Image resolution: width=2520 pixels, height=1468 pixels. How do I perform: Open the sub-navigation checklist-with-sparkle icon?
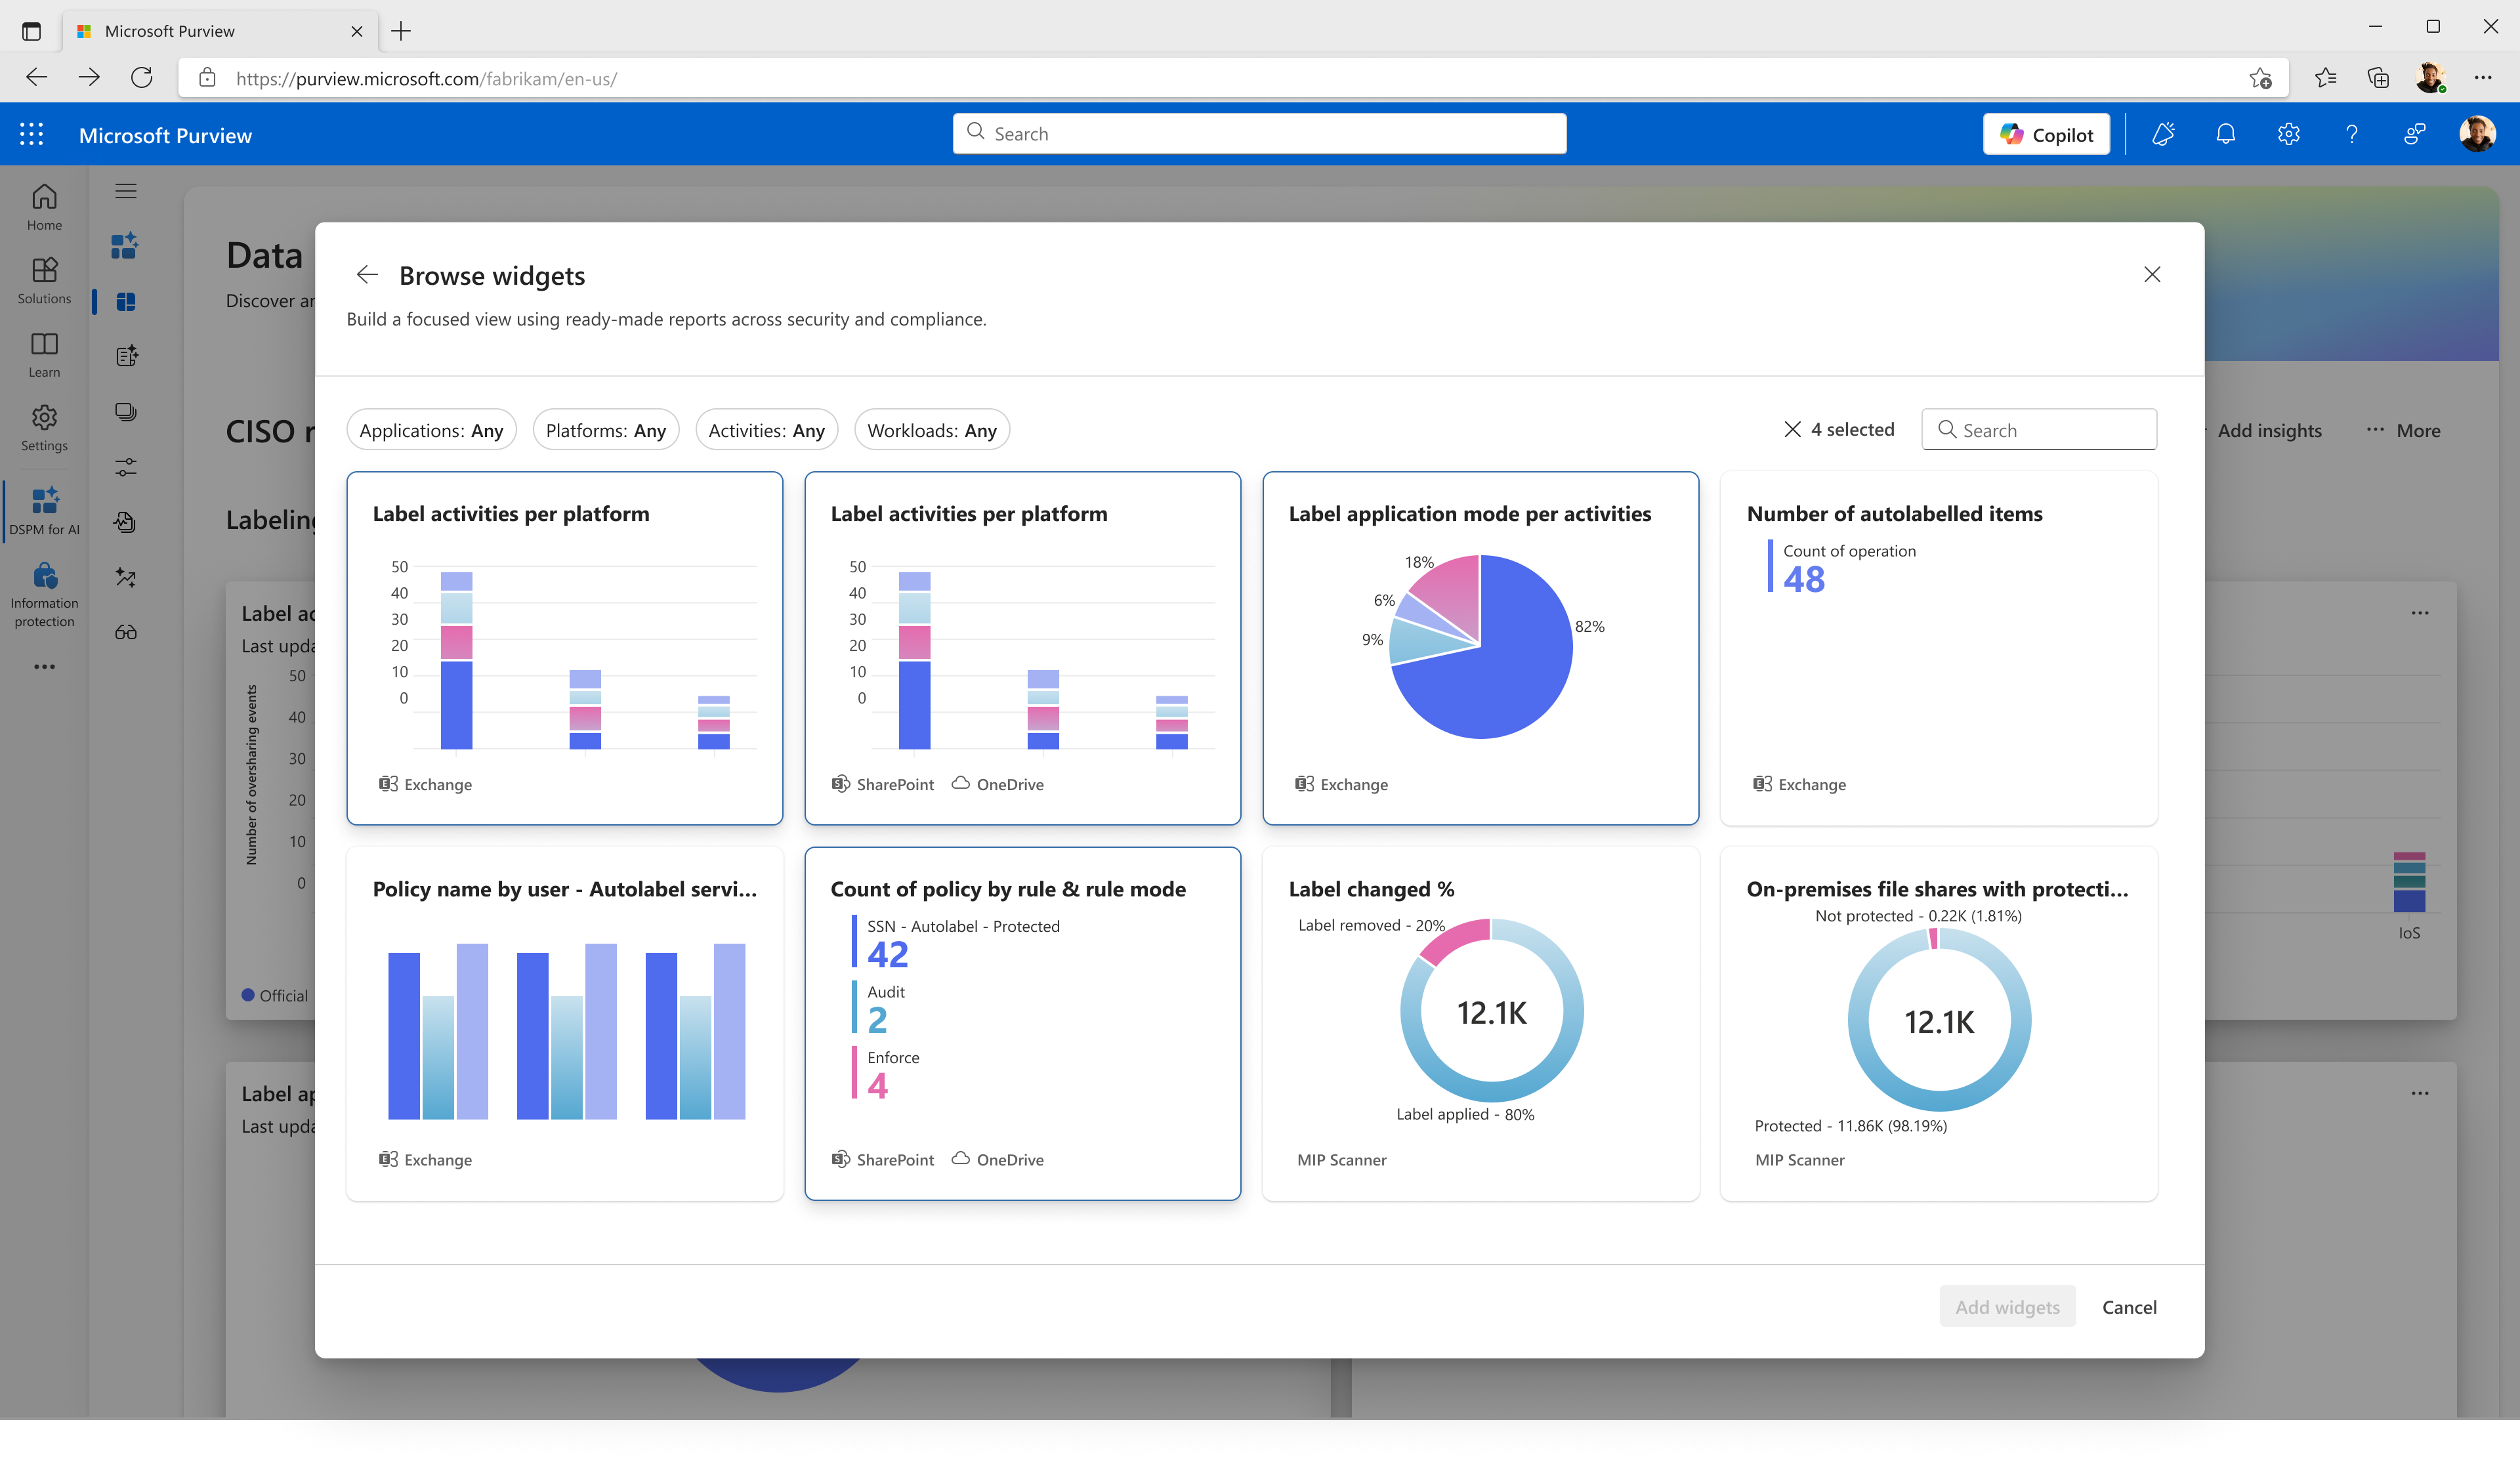click(x=126, y=356)
